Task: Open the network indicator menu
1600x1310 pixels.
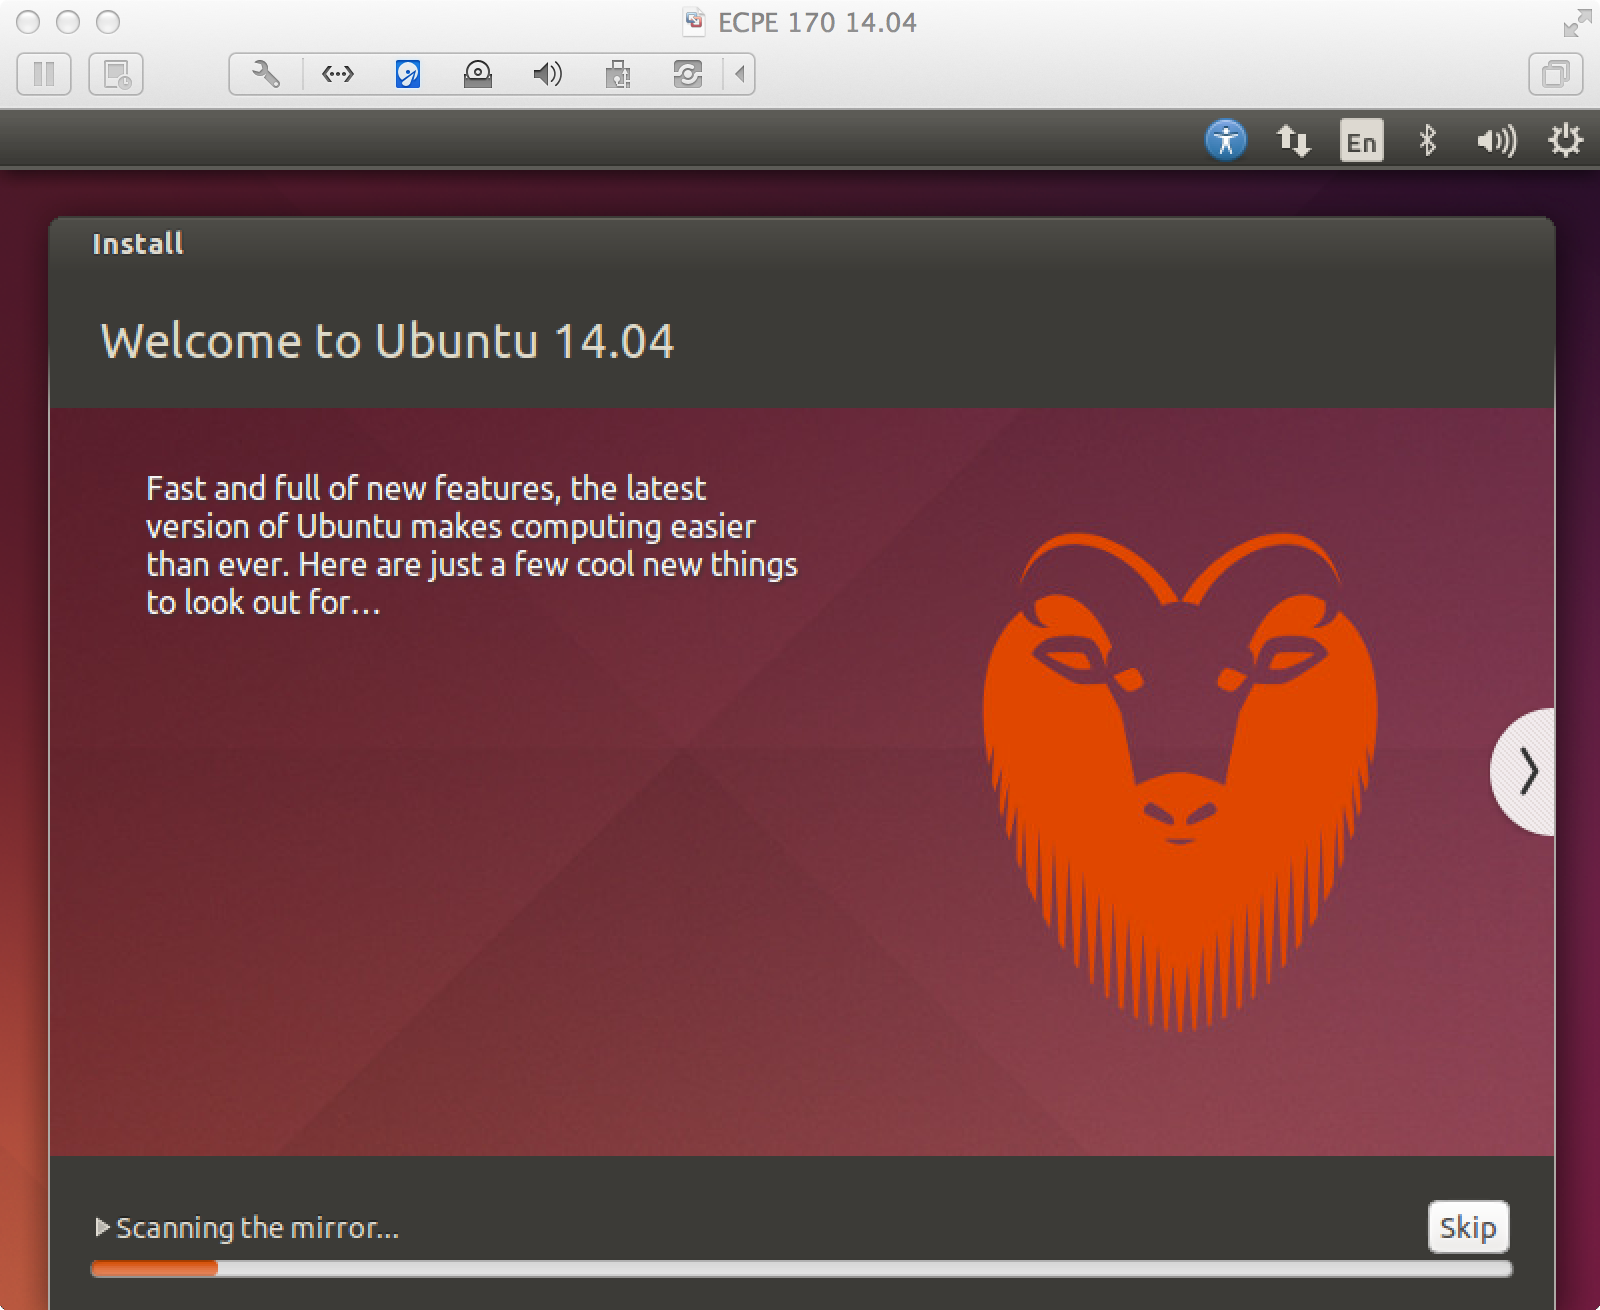Action: point(1293,140)
